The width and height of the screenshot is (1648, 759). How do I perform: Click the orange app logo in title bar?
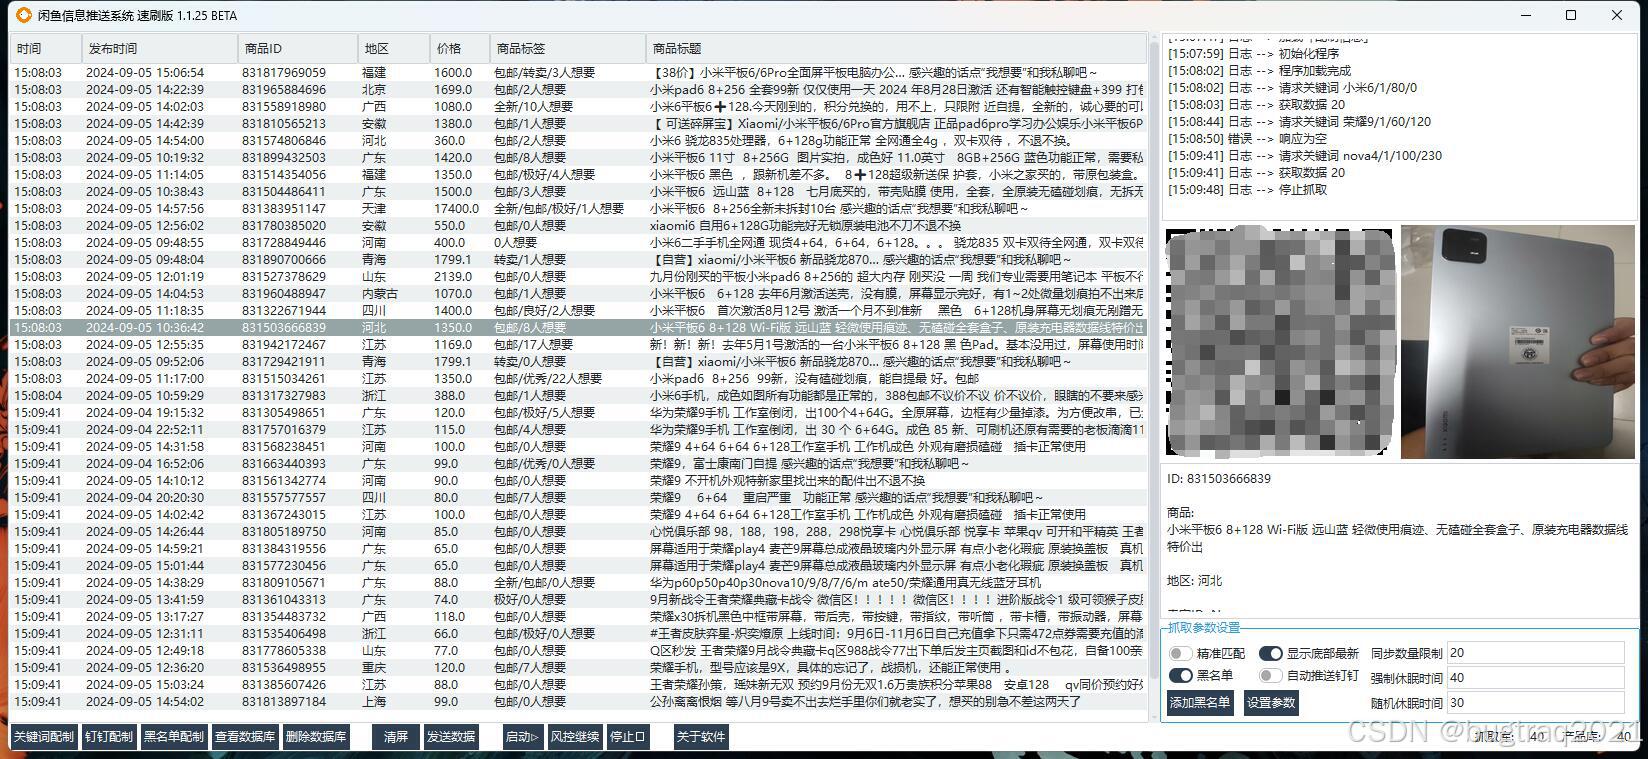pos(25,15)
